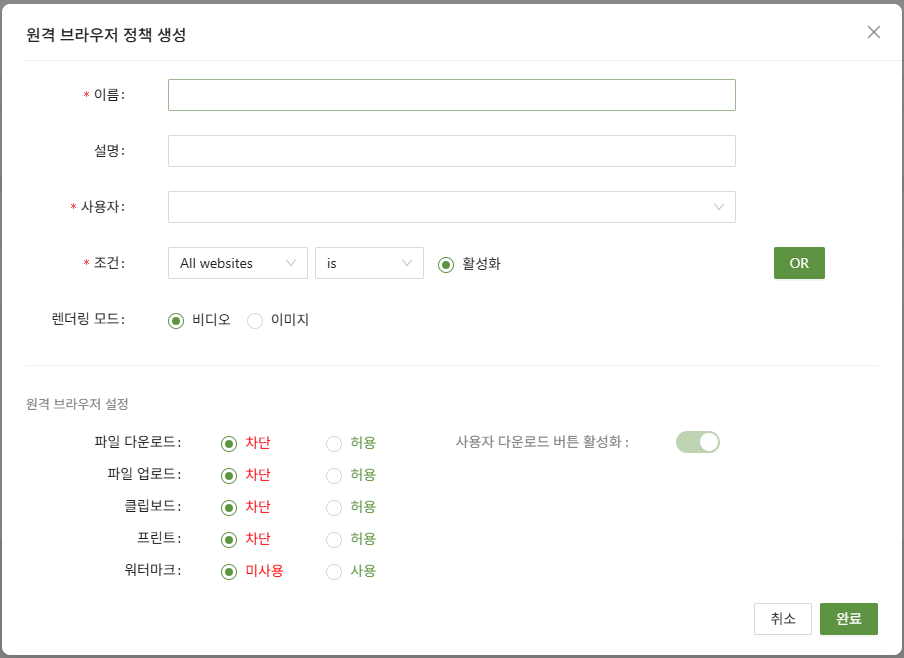Close the remote browser policy dialog
The width and height of the screenshot is (904, 658).
pos(873,32)
